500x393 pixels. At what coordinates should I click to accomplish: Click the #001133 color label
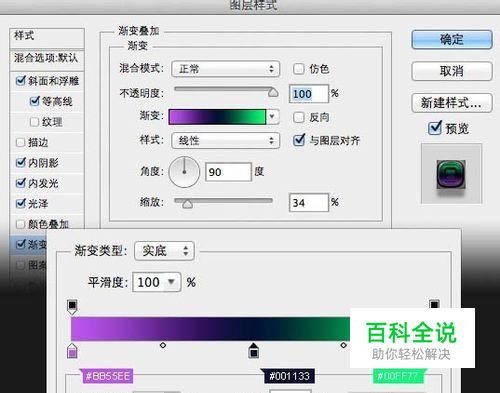pos(289,376)
